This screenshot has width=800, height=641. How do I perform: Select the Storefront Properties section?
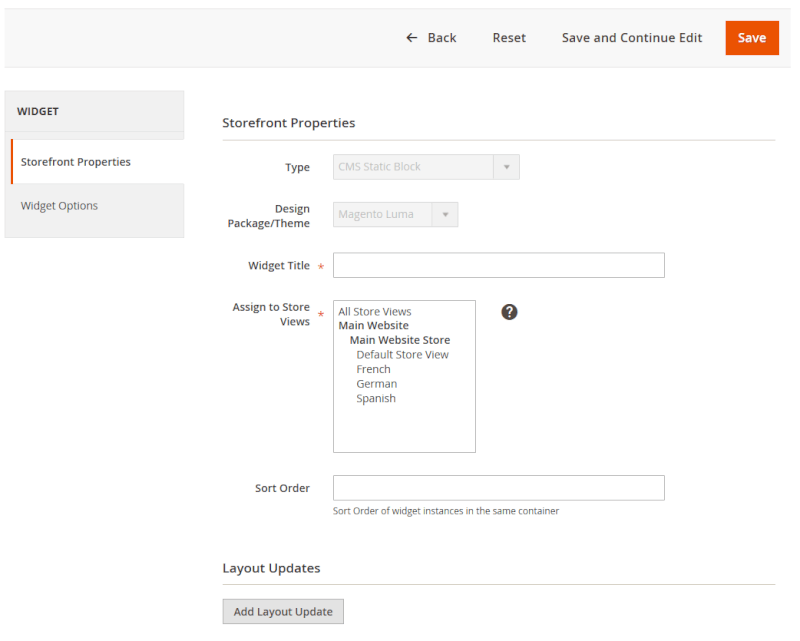[76, 161]
